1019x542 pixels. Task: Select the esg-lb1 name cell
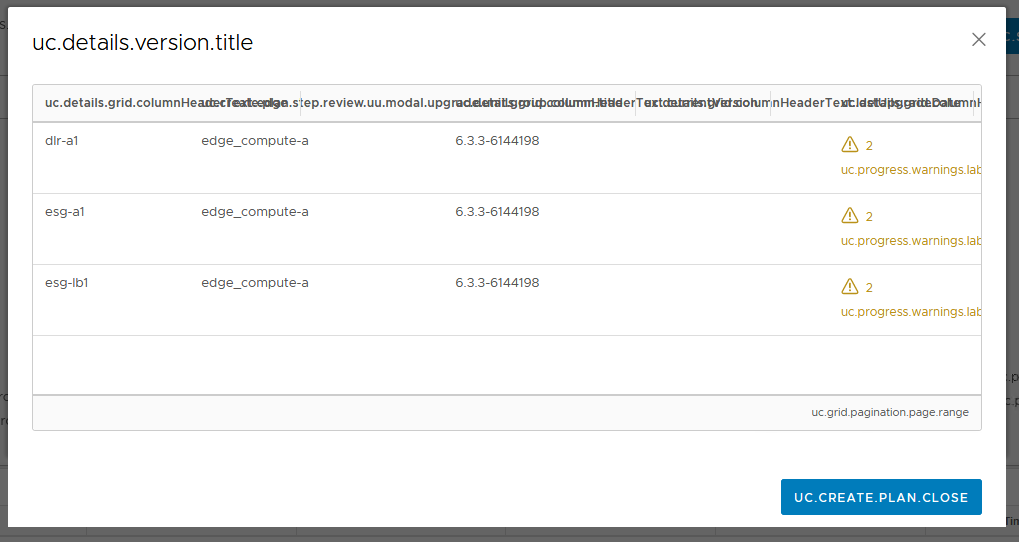pos(67,283)
